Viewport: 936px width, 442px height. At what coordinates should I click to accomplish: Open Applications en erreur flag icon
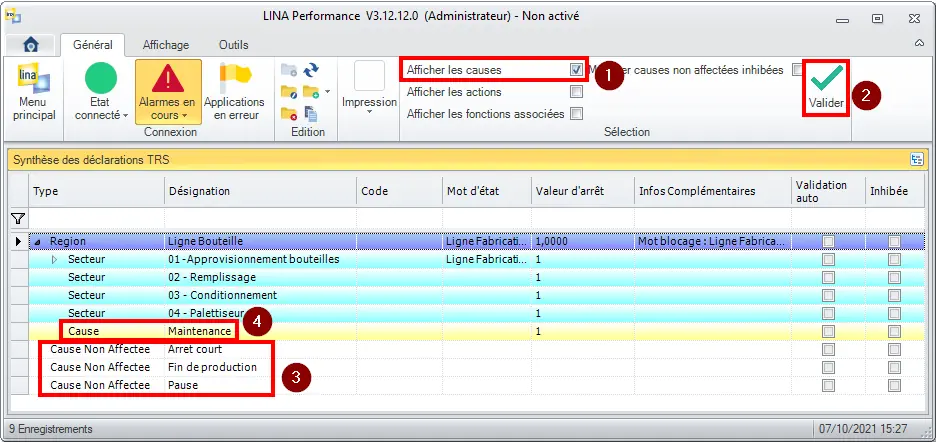tap(234, 79)
